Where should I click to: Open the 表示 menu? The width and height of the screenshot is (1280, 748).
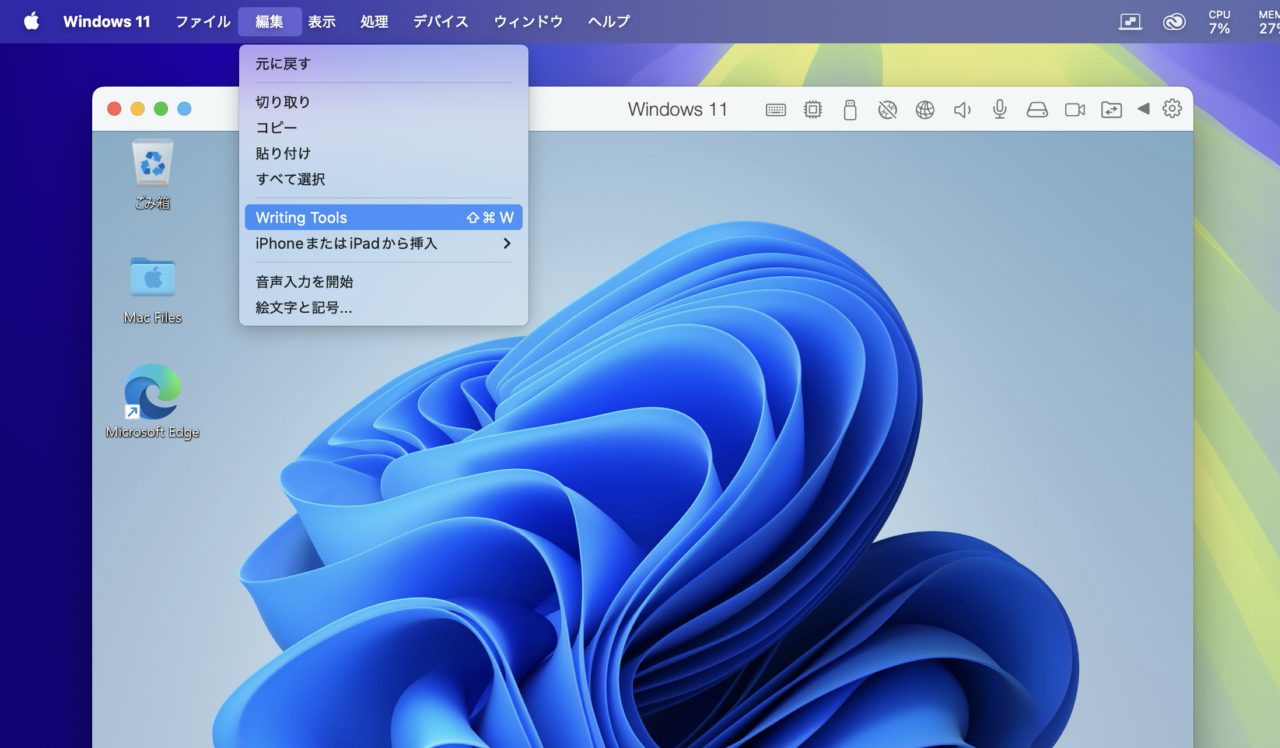tap(322, 21)
